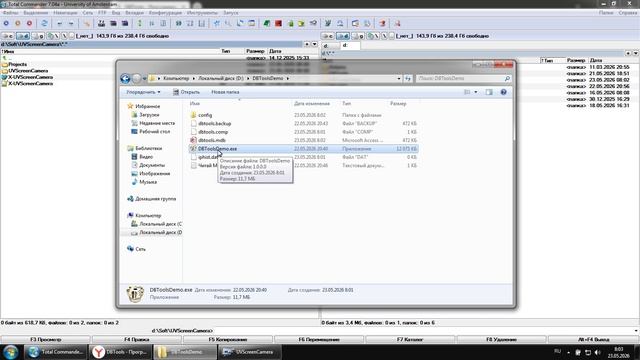Open left Total Commander panel directory history dropdown
The height and width of the screenshot is (360, 640).
[314, 44]
